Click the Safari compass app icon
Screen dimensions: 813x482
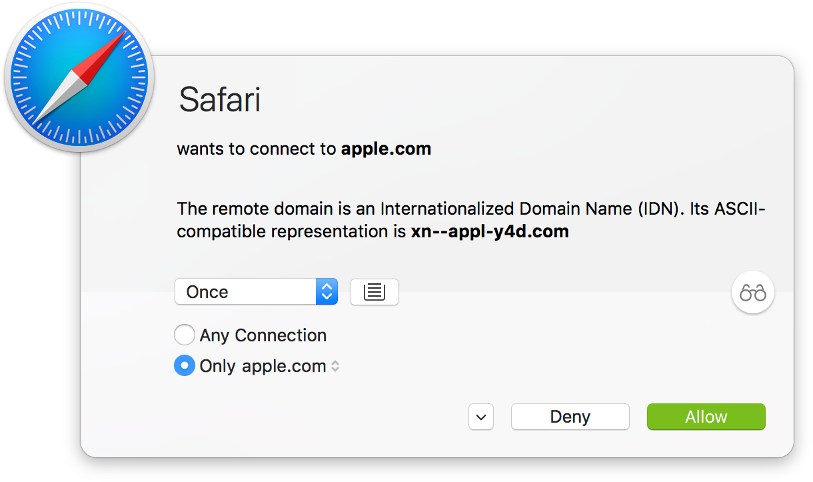pyautogui.click(x=79, y=78)
